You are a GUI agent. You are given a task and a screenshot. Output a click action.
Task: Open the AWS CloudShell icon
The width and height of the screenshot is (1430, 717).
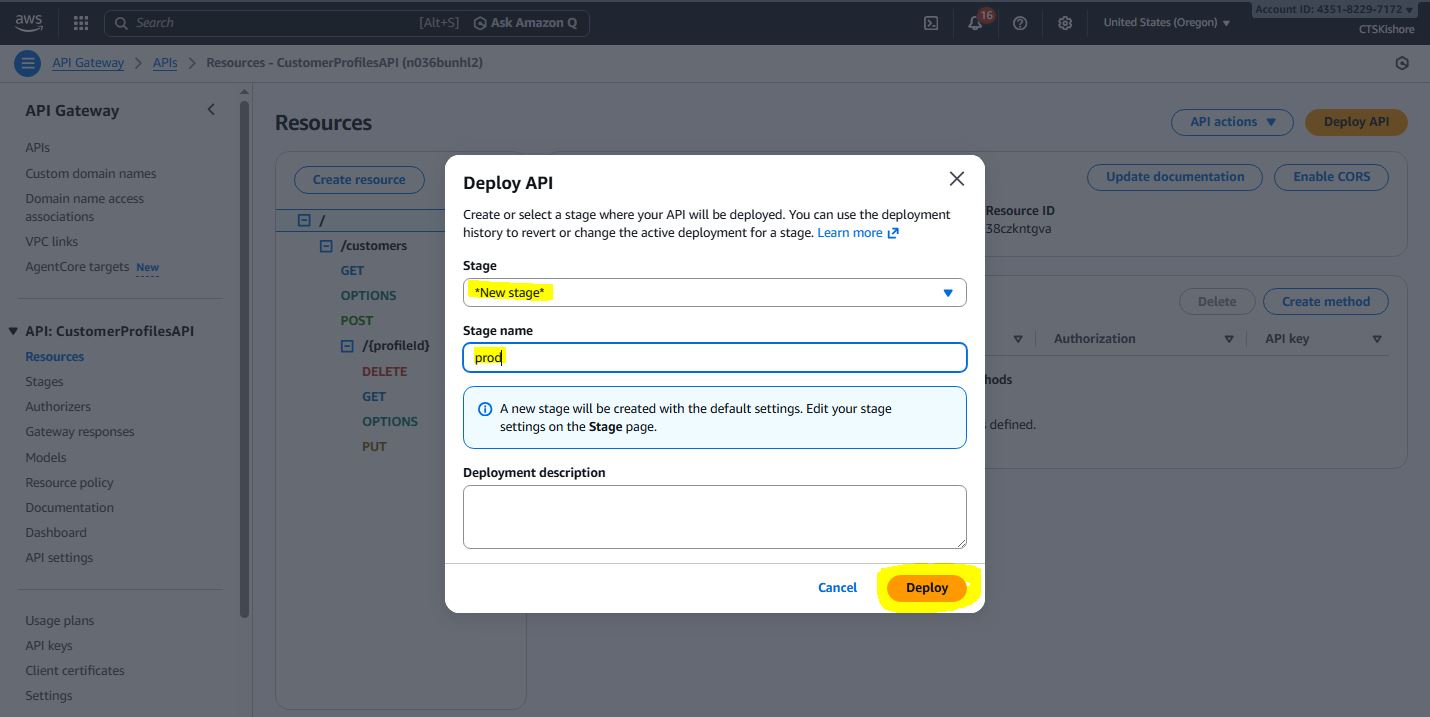(931, 23)
